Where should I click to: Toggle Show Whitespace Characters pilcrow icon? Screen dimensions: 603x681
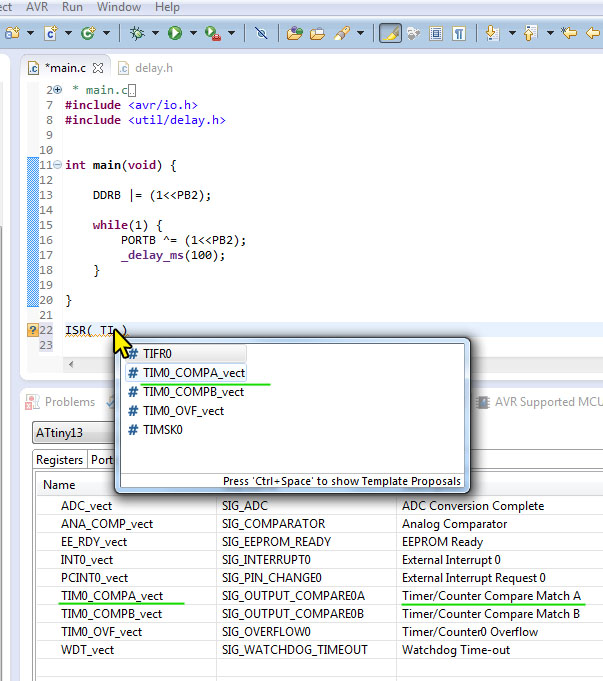pyautogui.click(x=458, y=33)
